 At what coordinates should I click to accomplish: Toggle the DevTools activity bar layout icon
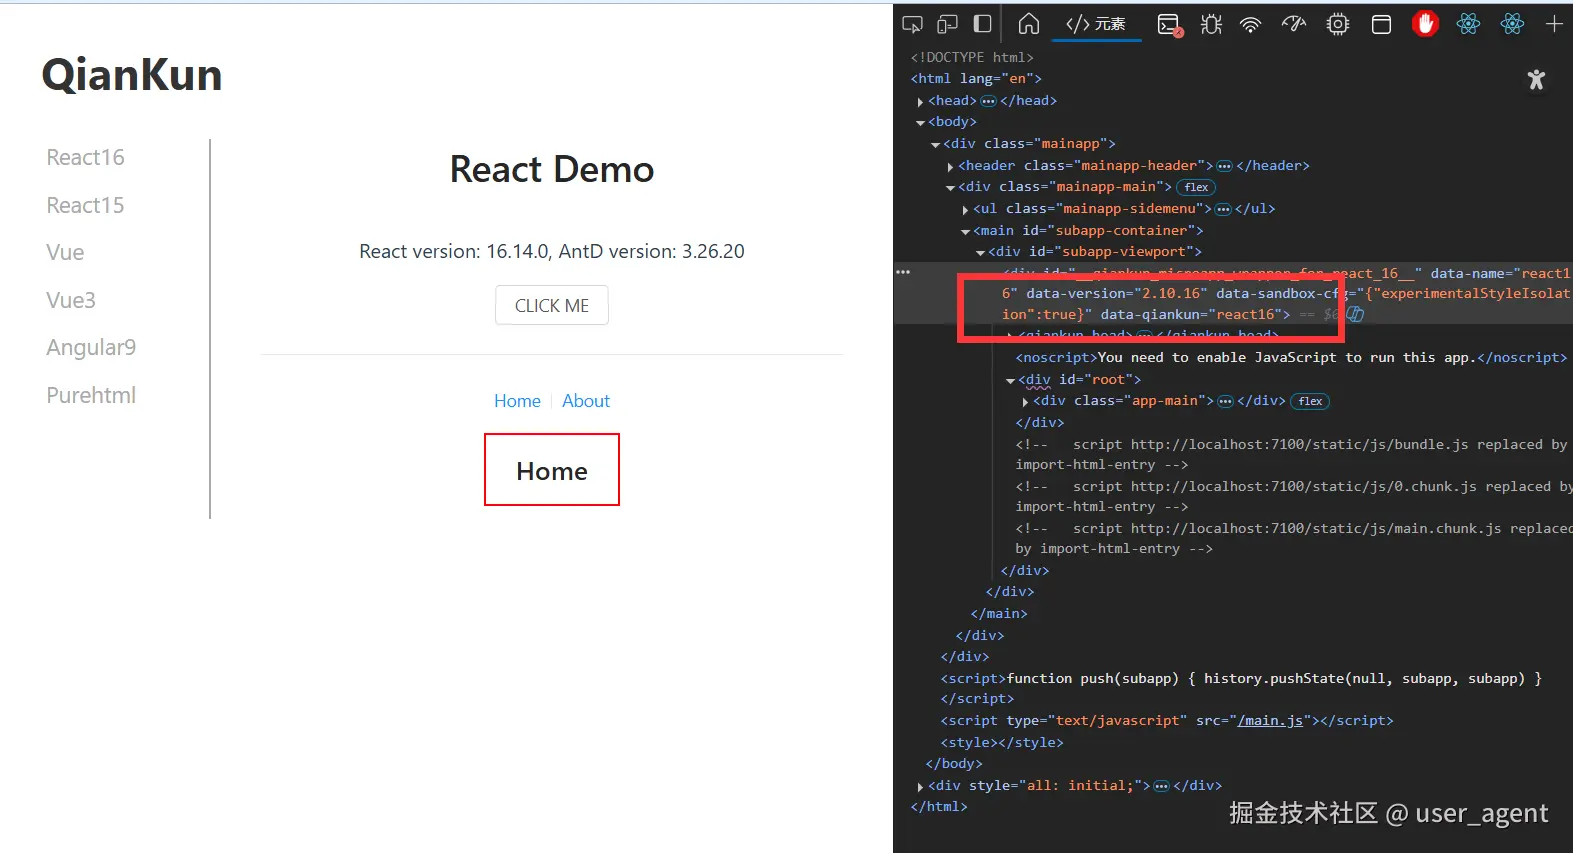983,24
